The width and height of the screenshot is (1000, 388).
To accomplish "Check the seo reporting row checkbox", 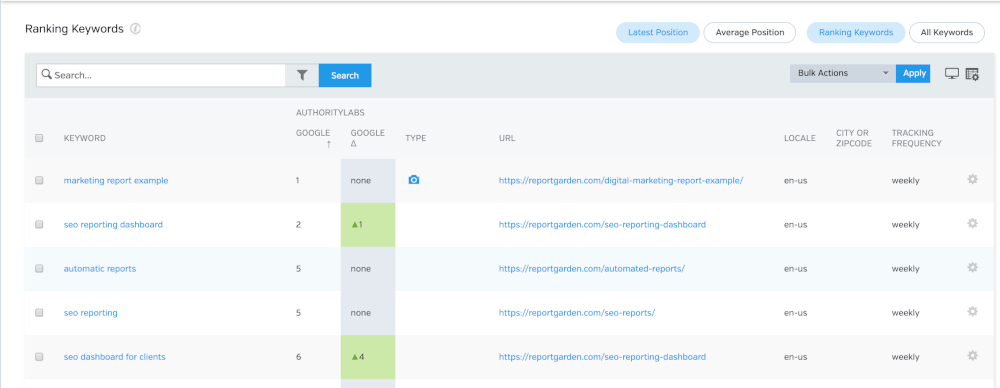I will click(x=39, y=313).
